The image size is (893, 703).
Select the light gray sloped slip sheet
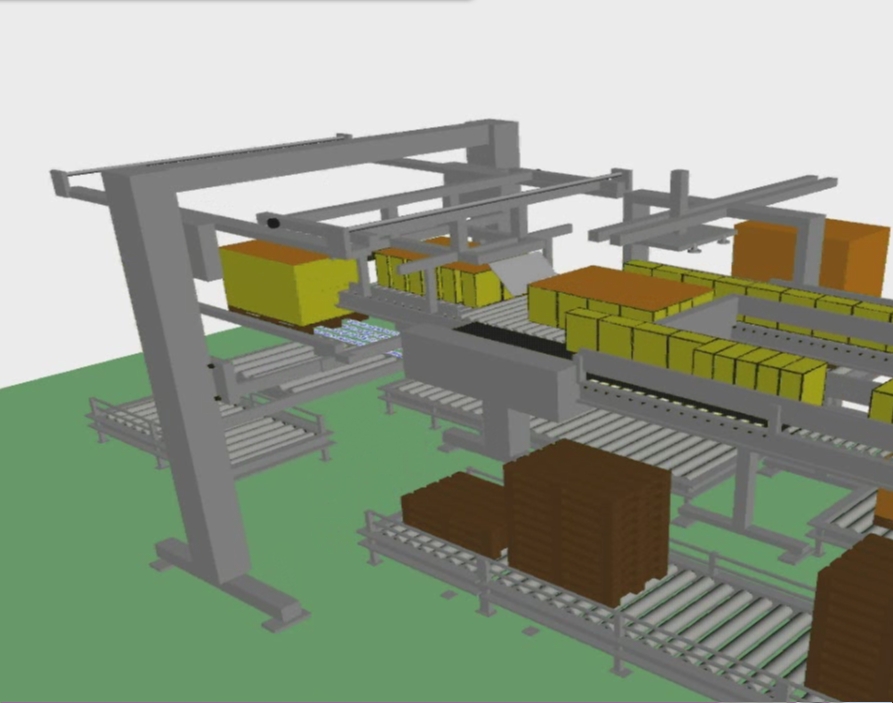[525, 270]
